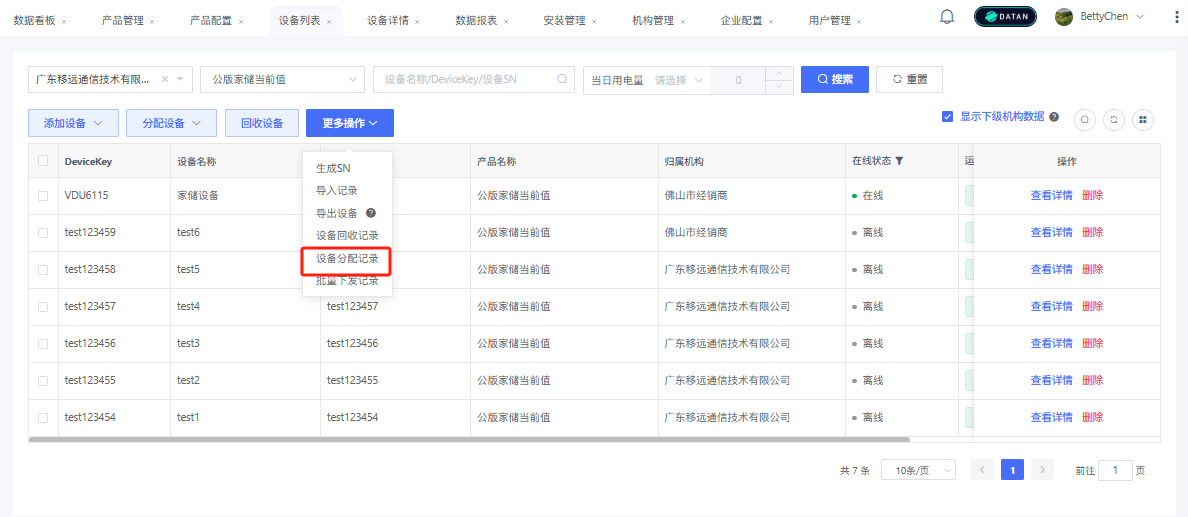Viewport: 1188px width, 517px height.
Task: Expand the 添加设备 dropdown button
Action: click(x=73, y=123)
